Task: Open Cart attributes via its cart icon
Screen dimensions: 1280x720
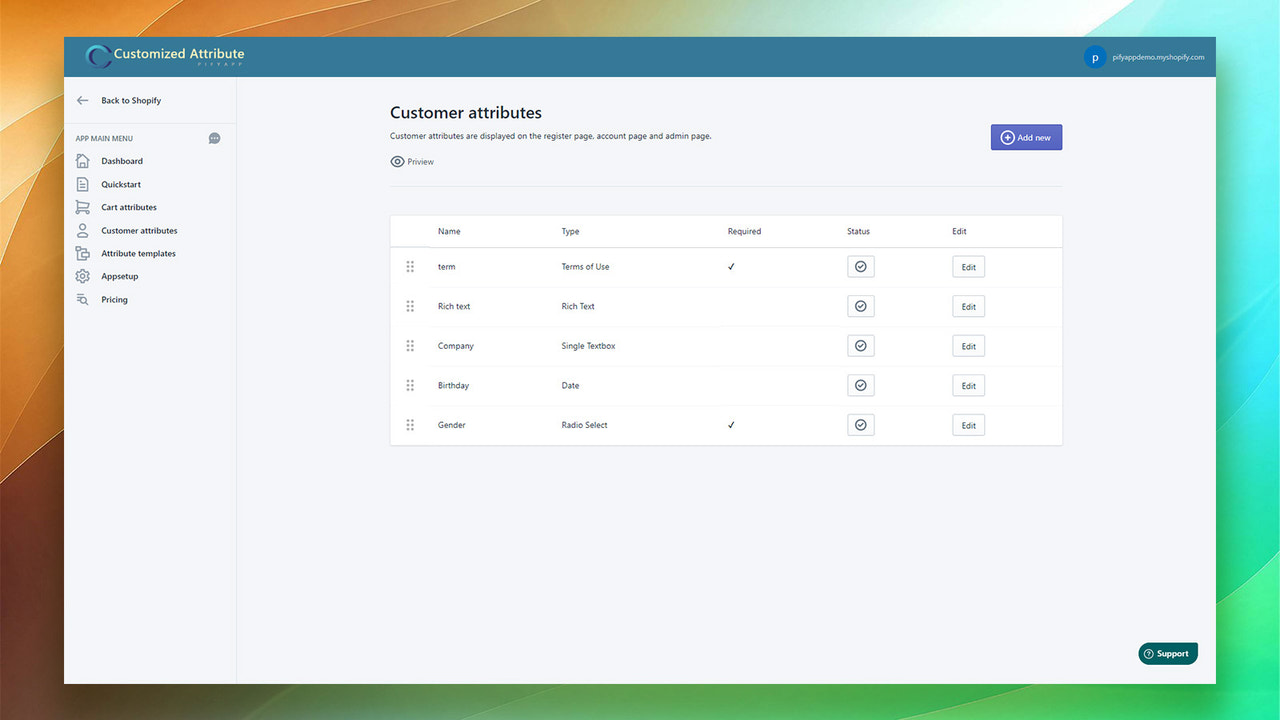Action: tap(81, 207)
